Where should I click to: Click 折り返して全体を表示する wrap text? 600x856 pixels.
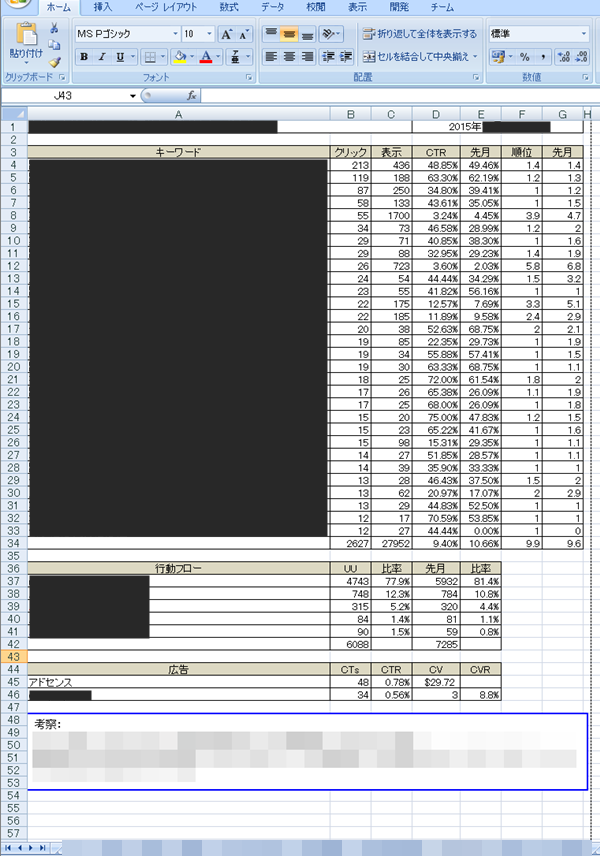point(420,34)
